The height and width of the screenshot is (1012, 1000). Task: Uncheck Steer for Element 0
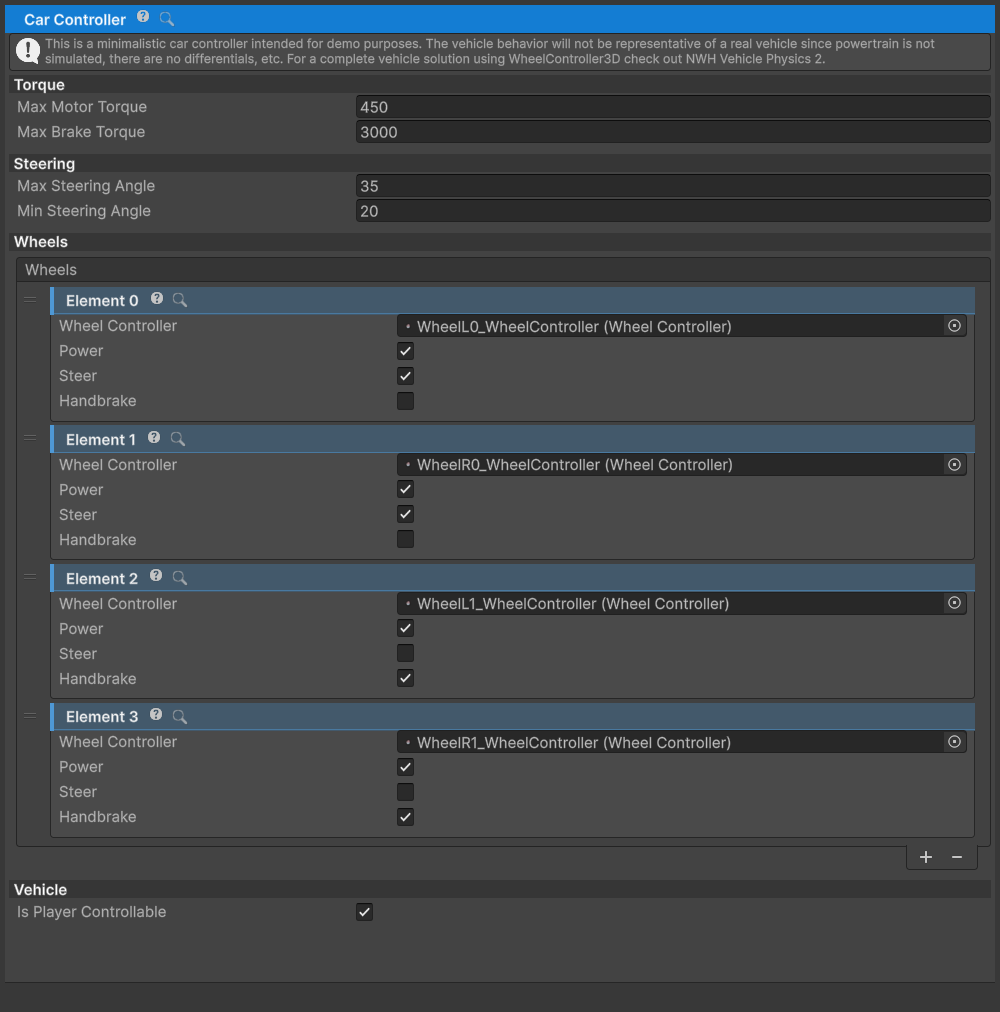pyautogui.click(x=405, y=376)
